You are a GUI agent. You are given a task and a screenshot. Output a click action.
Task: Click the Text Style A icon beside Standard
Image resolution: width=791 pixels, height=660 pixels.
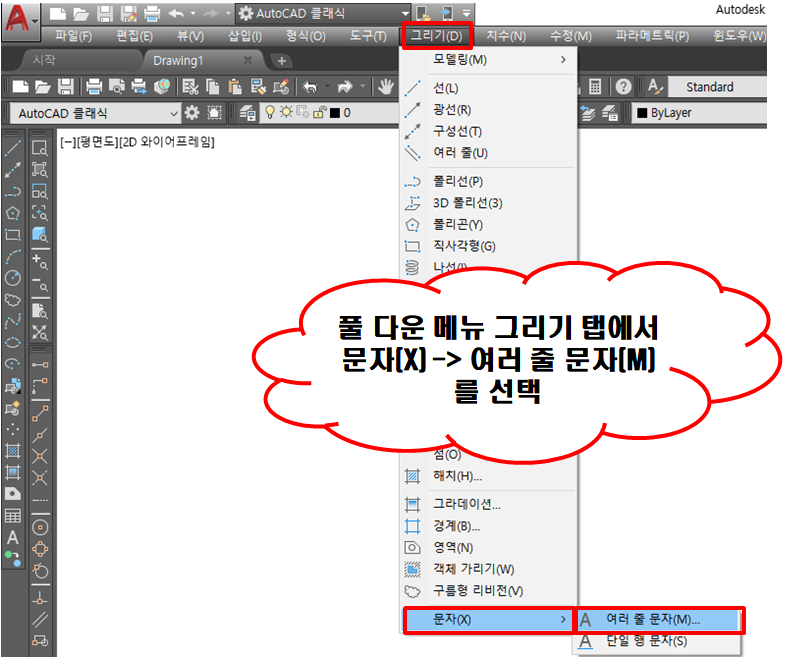pos(654,87)
